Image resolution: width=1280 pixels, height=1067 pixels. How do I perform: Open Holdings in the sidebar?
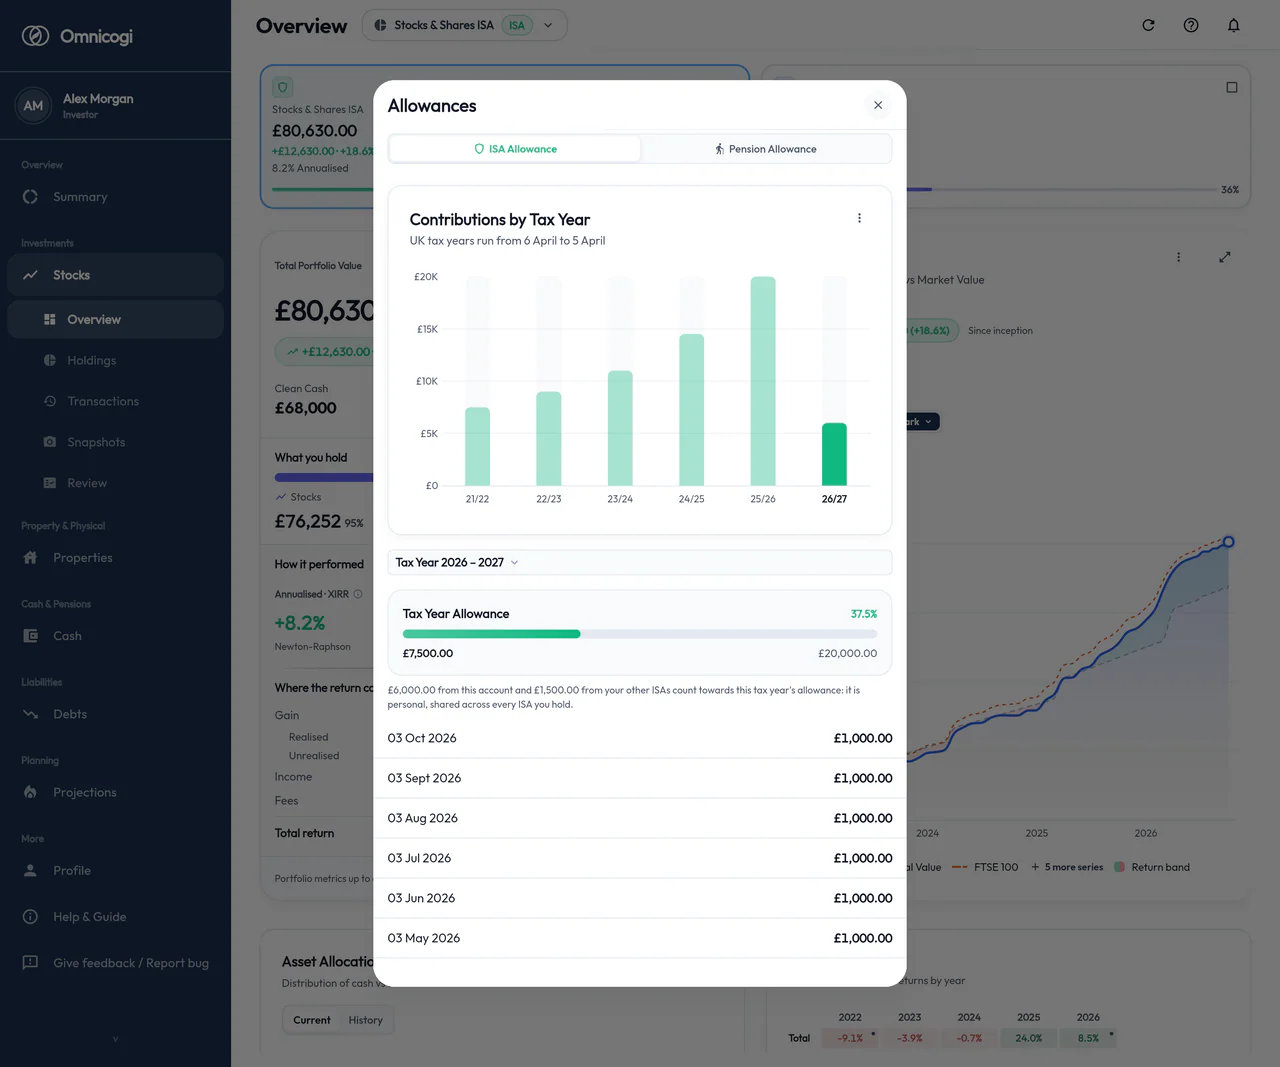coord(115,360)
